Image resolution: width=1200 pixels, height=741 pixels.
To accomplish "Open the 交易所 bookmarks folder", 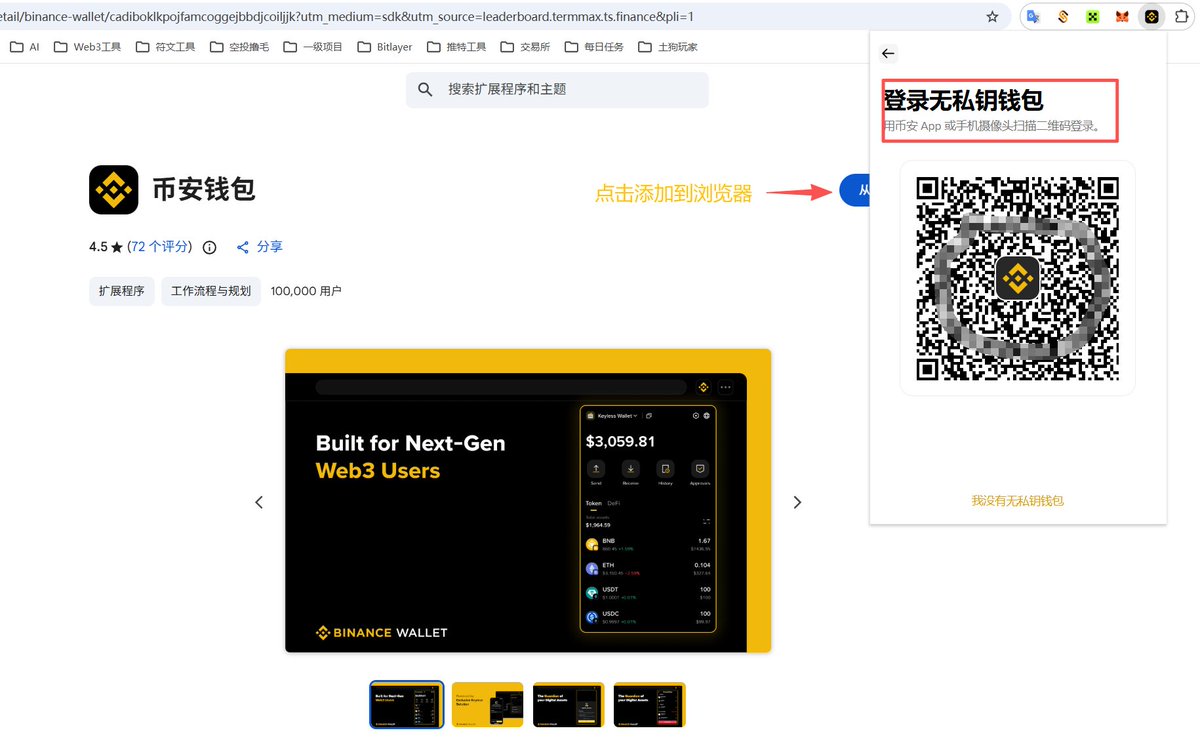I will pos(525,47).
